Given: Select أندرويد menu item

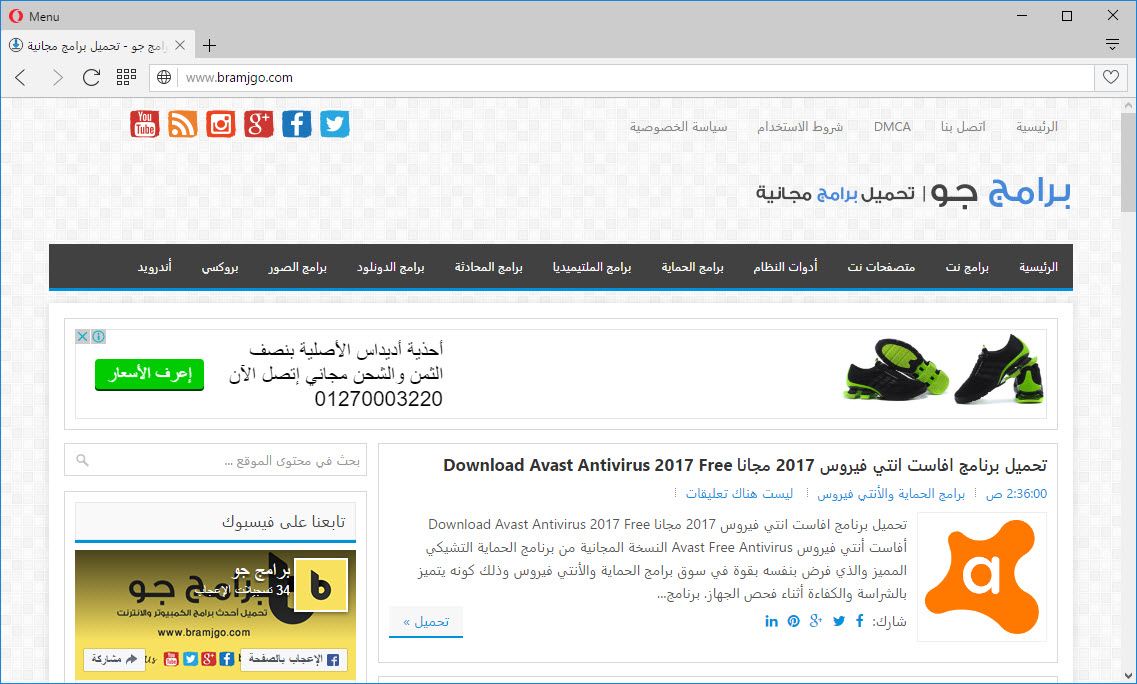Looking at the screenshot, I should 154,267.
